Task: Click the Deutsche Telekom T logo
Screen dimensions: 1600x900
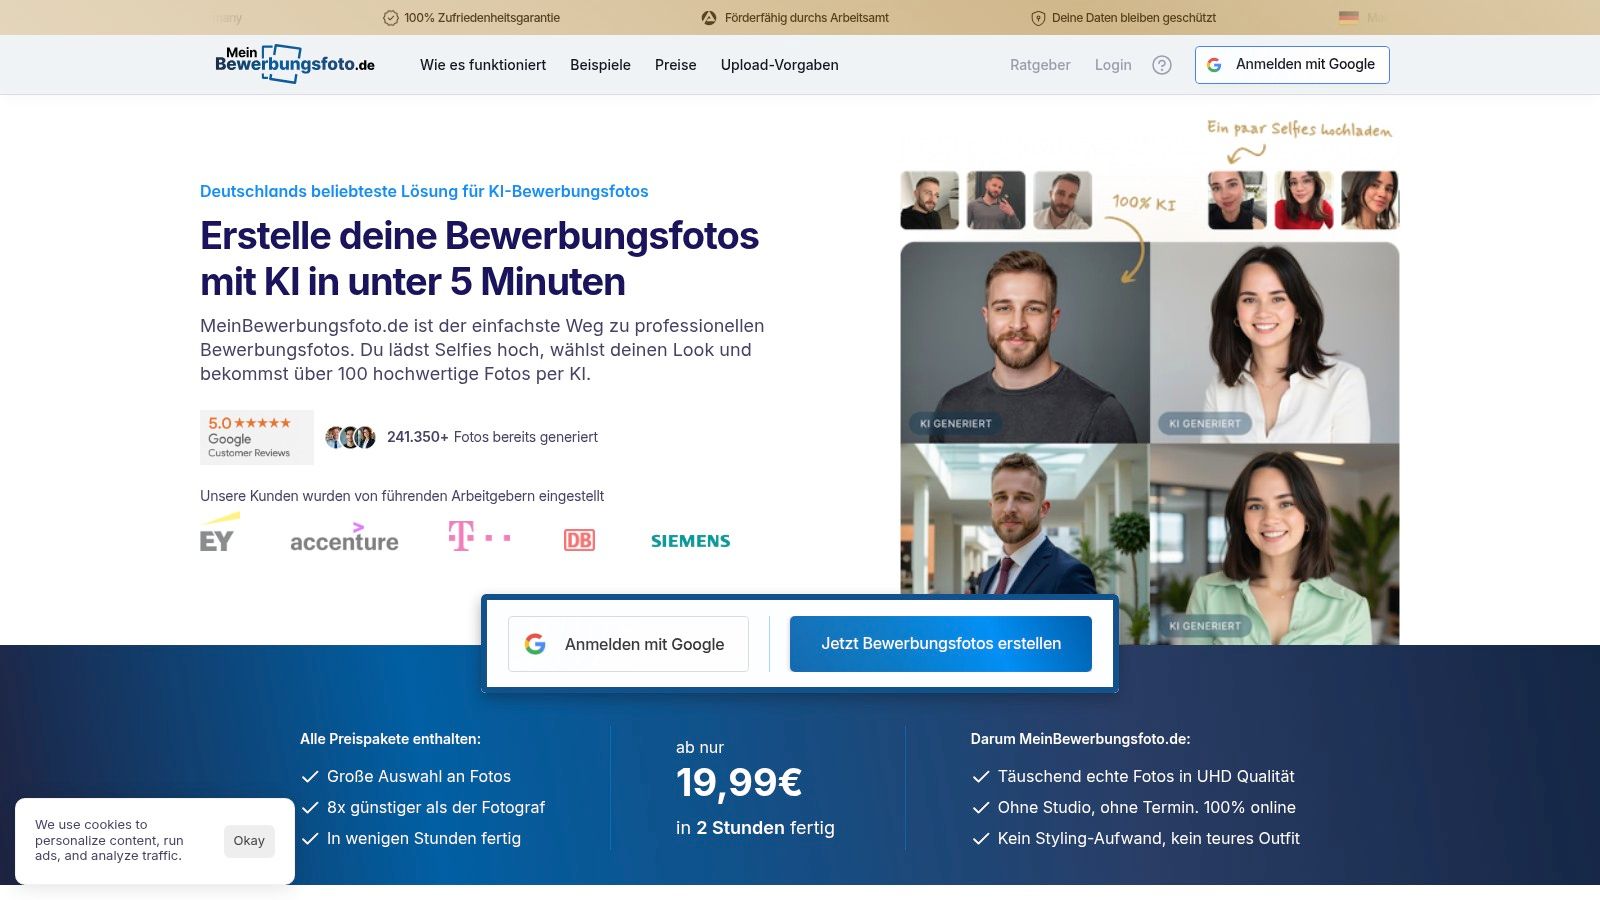Action: [478, 538]
